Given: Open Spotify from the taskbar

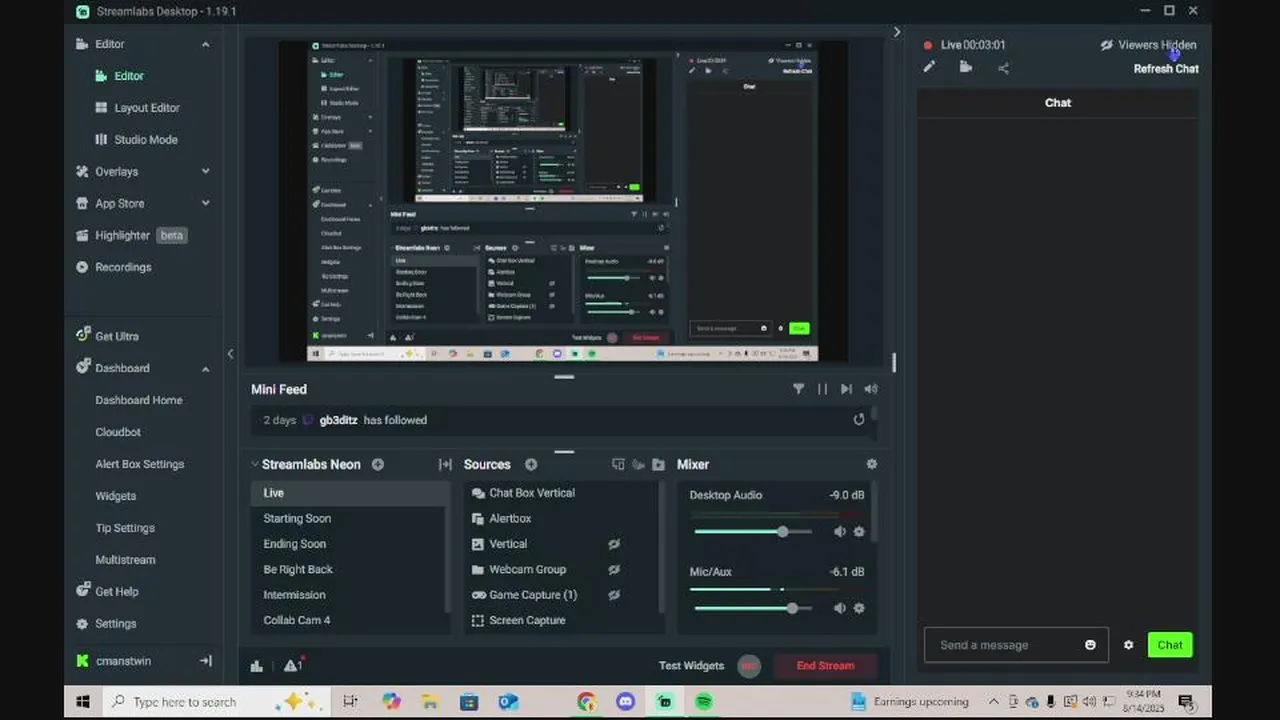Looking at the screenshot, I should (704, 702).
